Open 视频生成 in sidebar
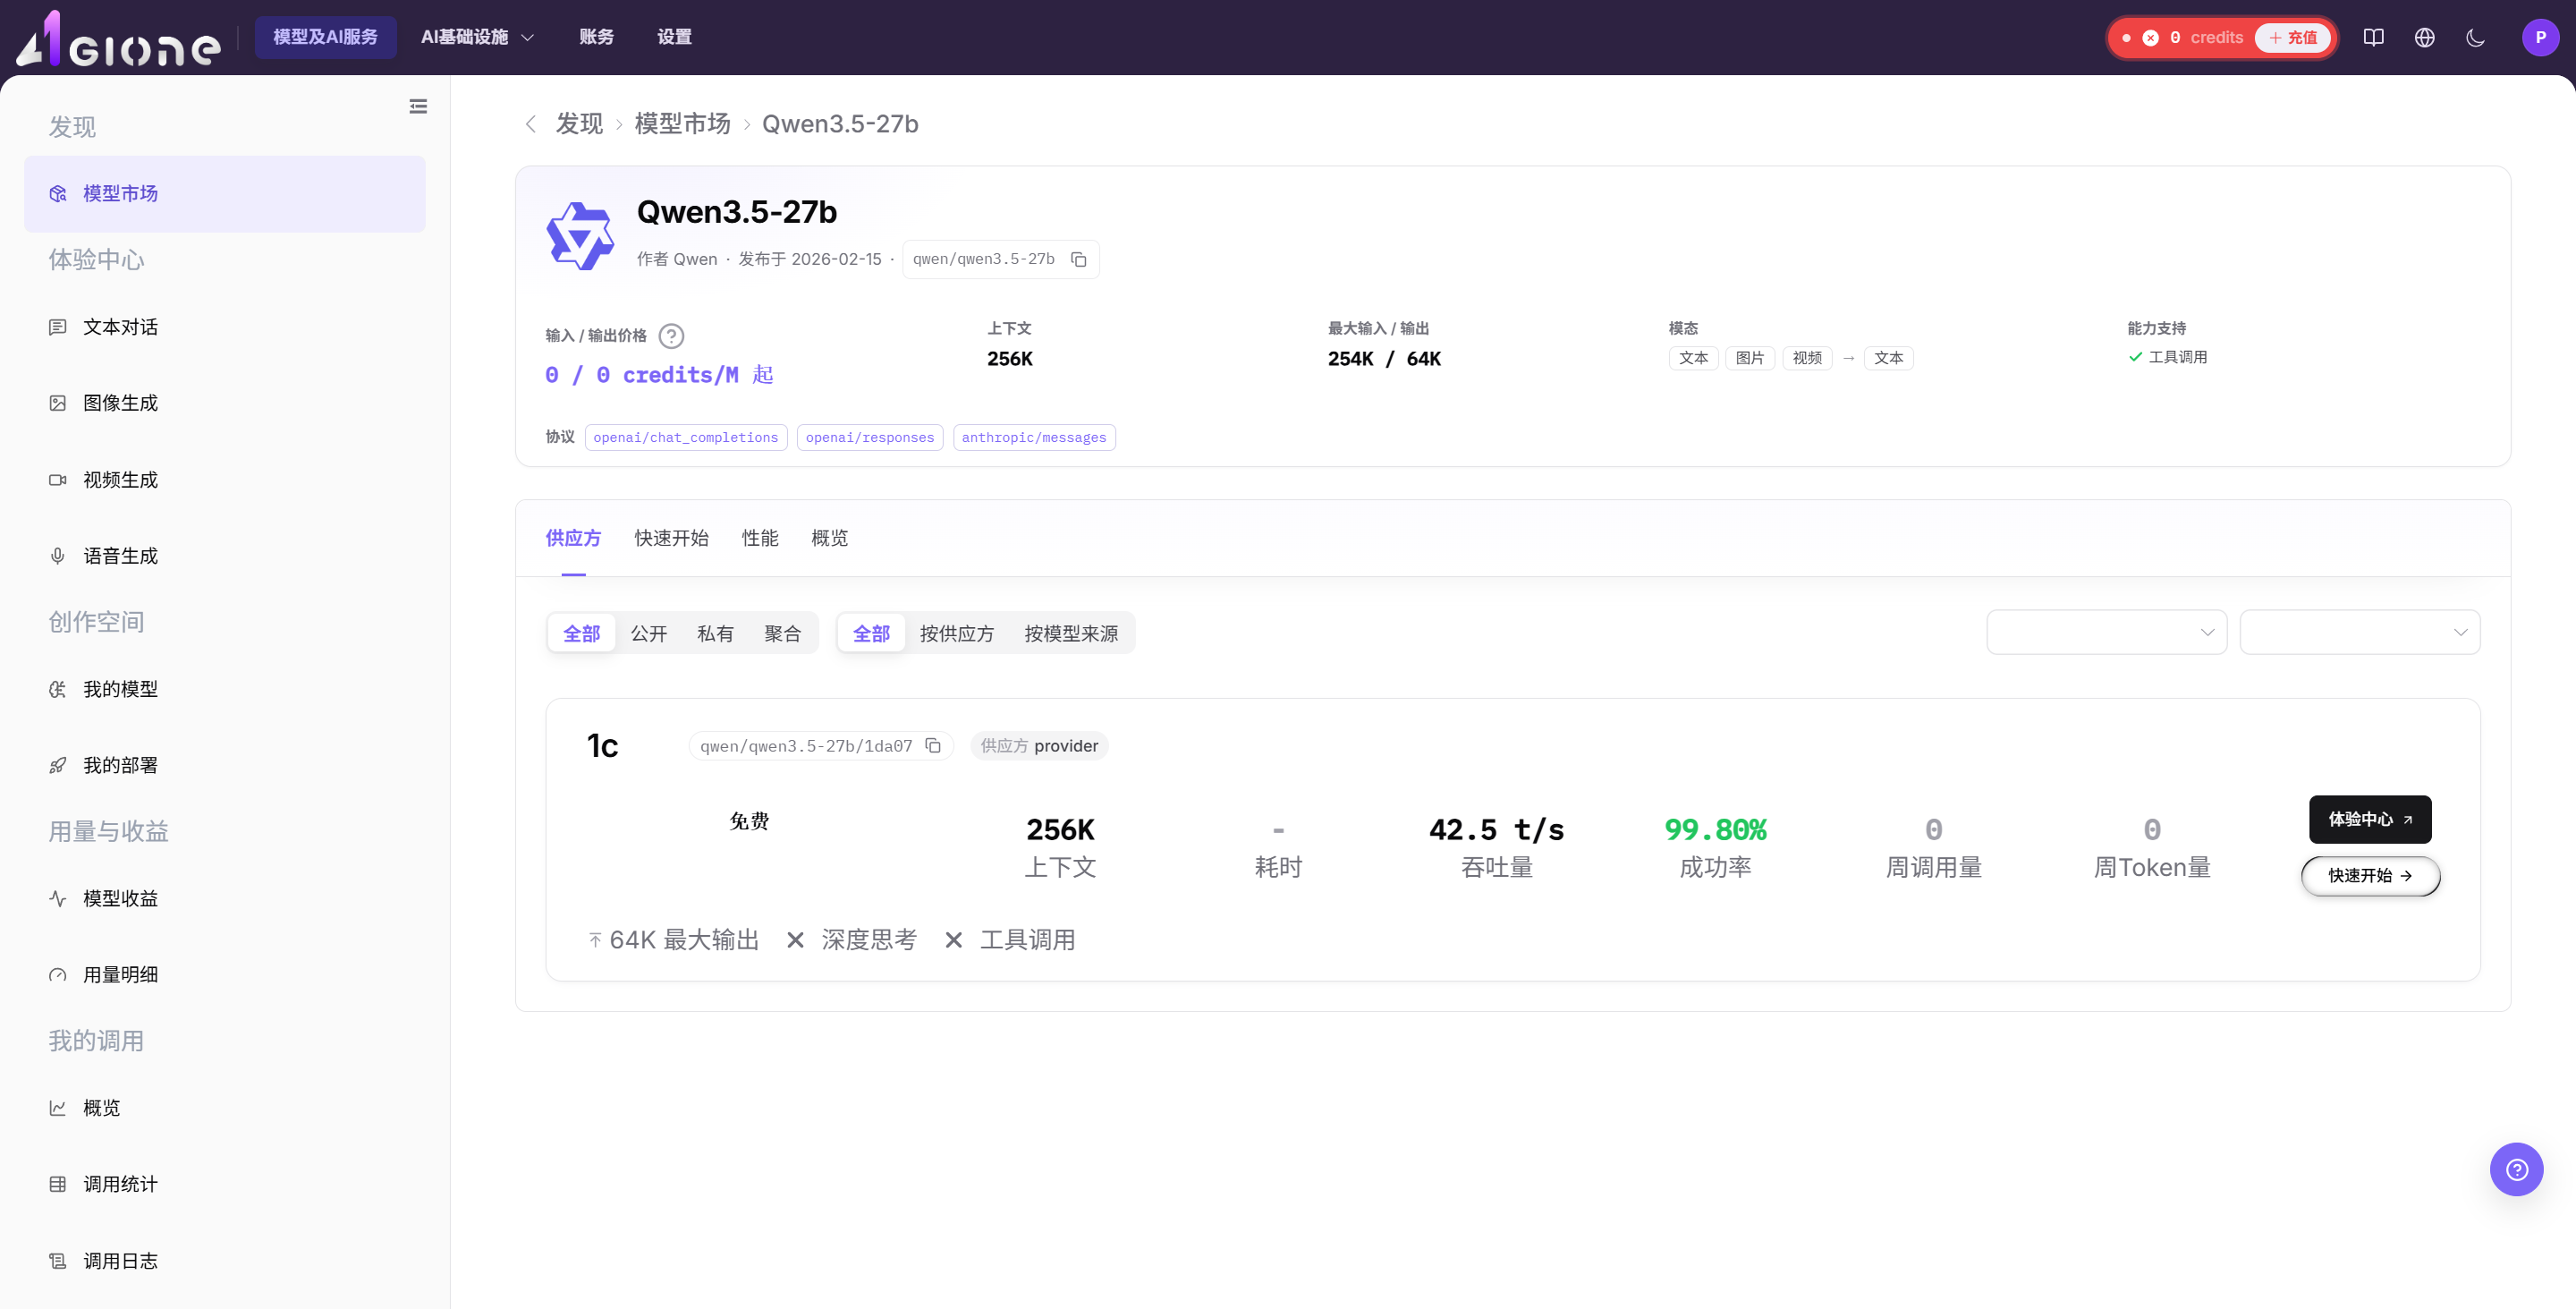The image size is (2576, 1309). [224, 480]
